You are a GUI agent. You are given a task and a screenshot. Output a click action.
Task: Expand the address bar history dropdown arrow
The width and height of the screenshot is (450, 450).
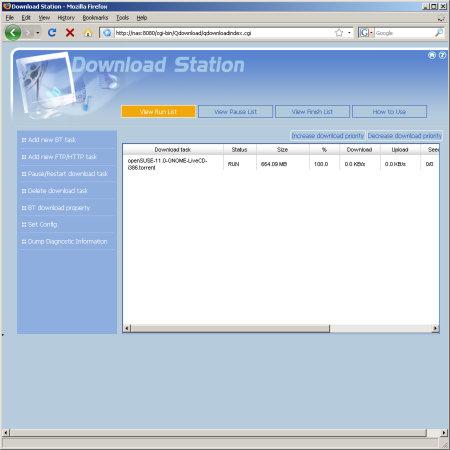[349, 33]
